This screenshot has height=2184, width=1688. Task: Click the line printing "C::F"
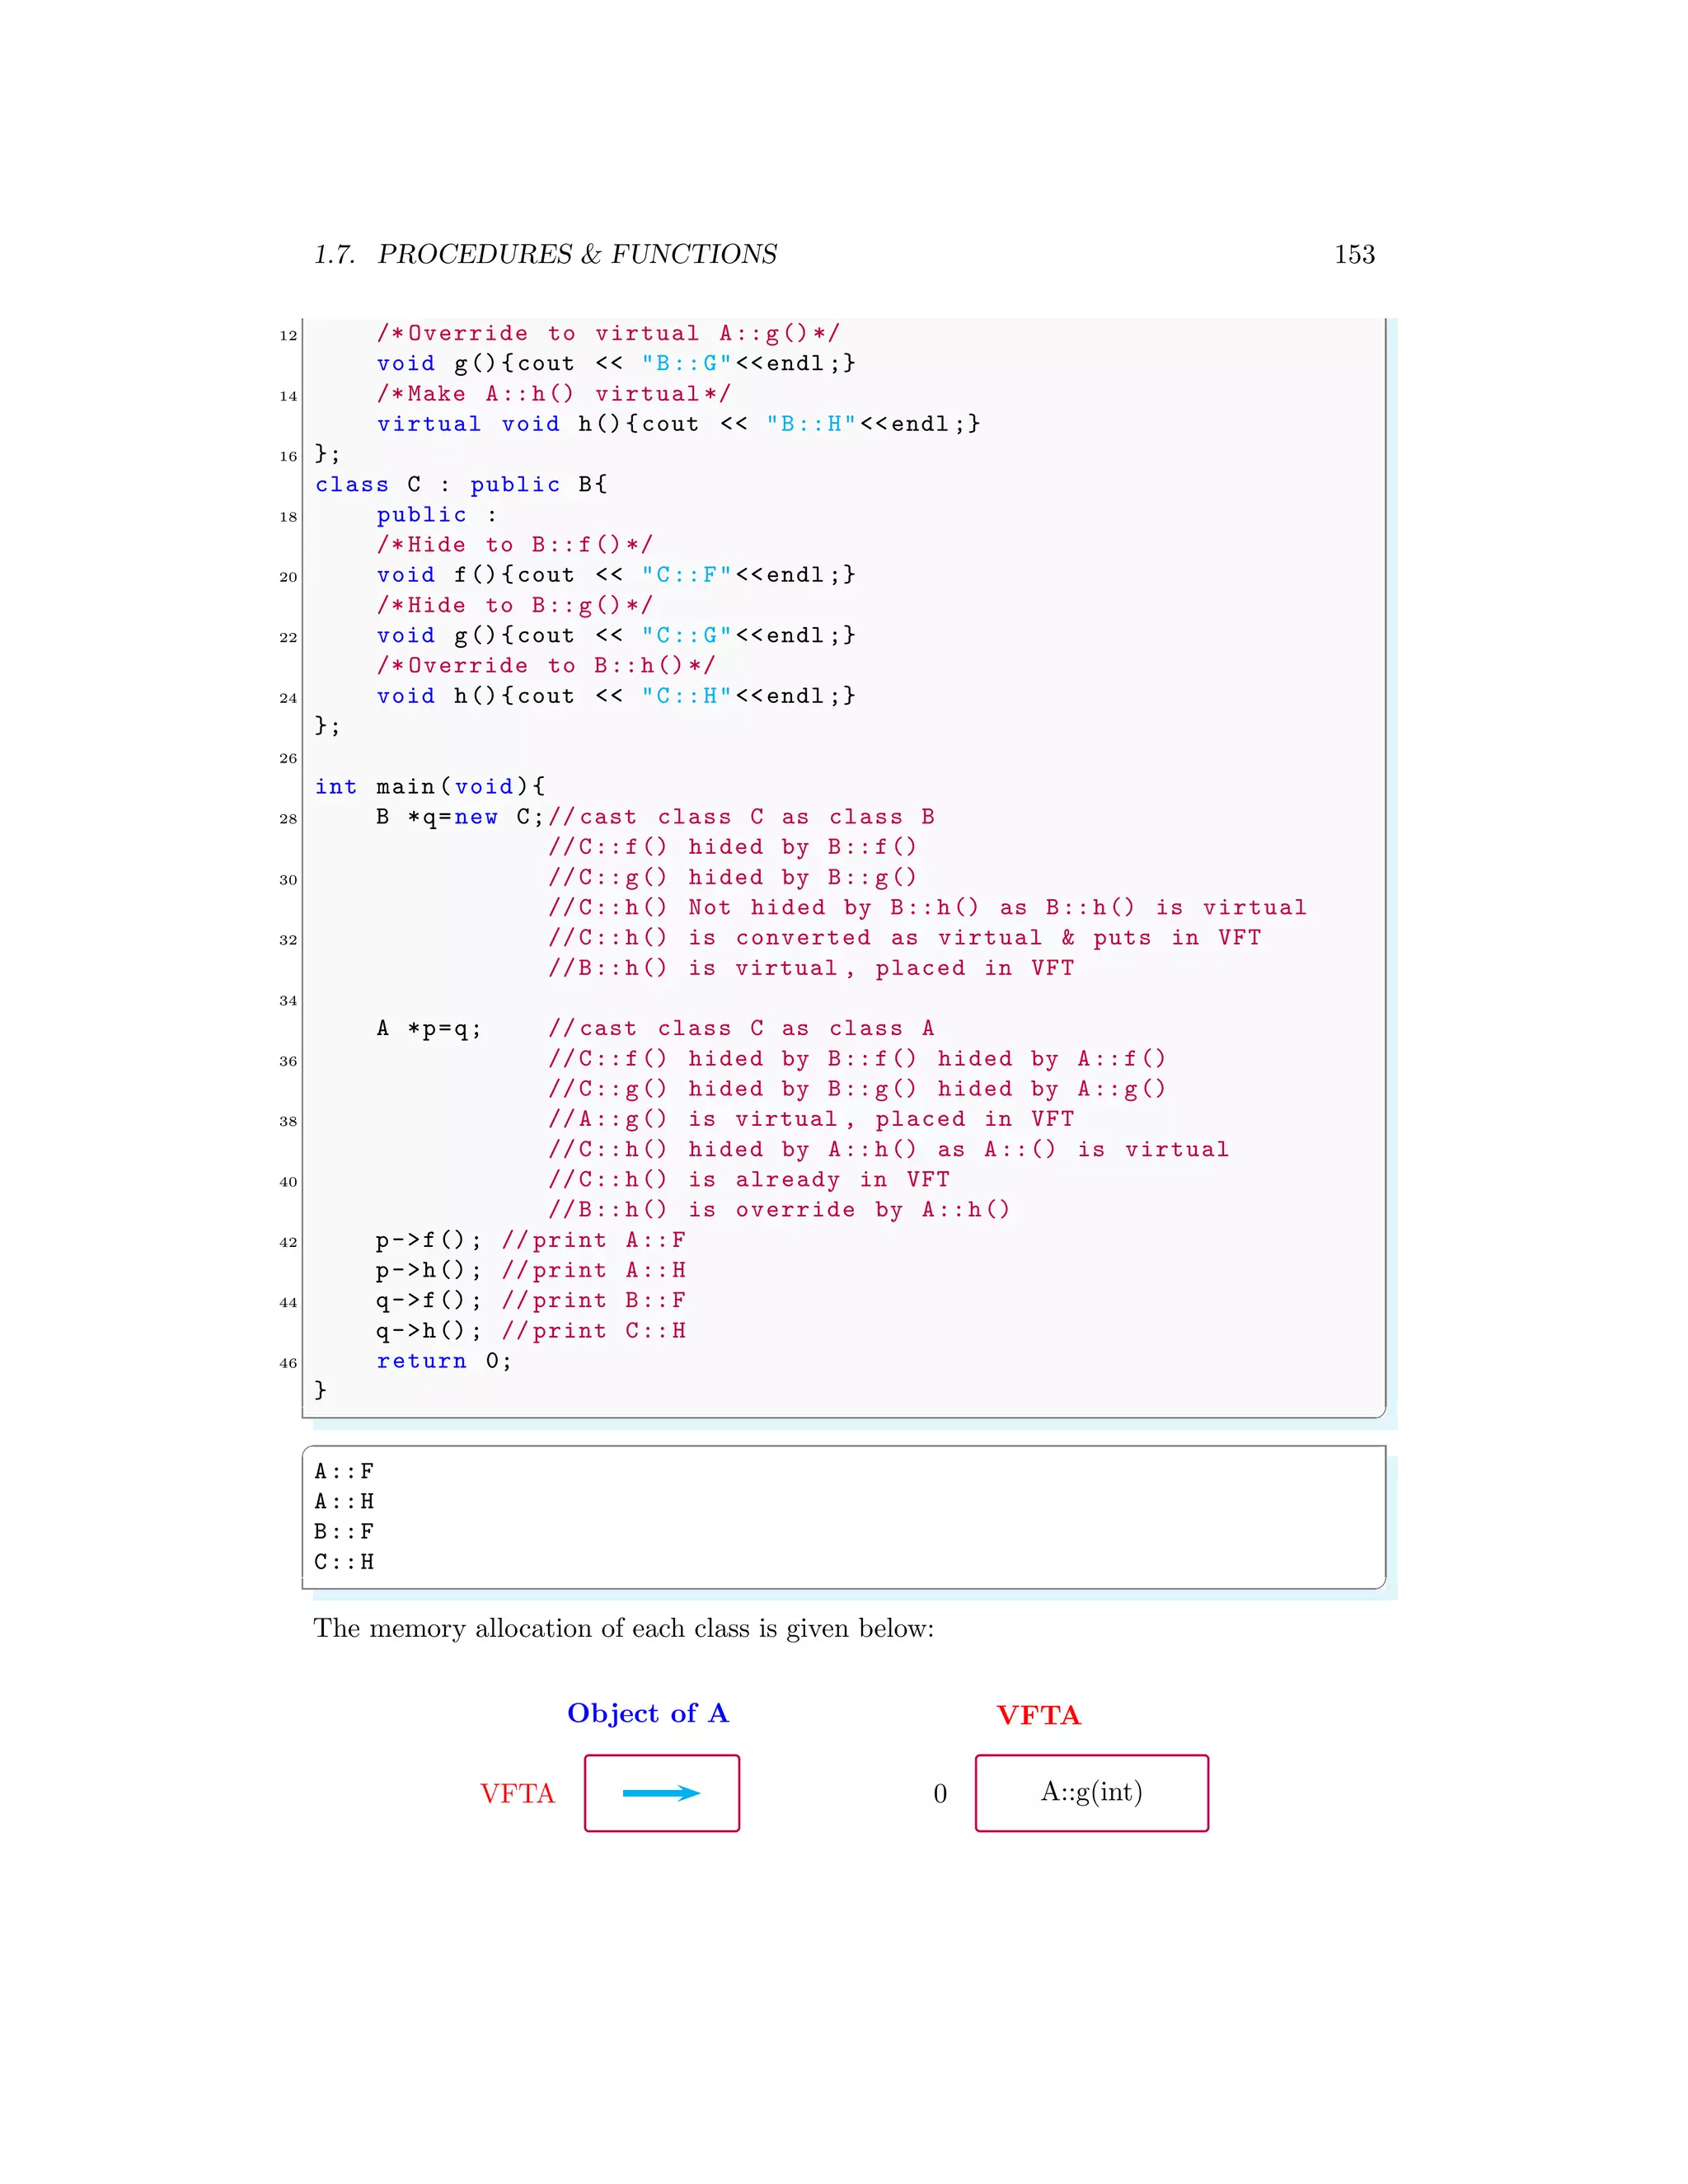[x=616, y=575]
